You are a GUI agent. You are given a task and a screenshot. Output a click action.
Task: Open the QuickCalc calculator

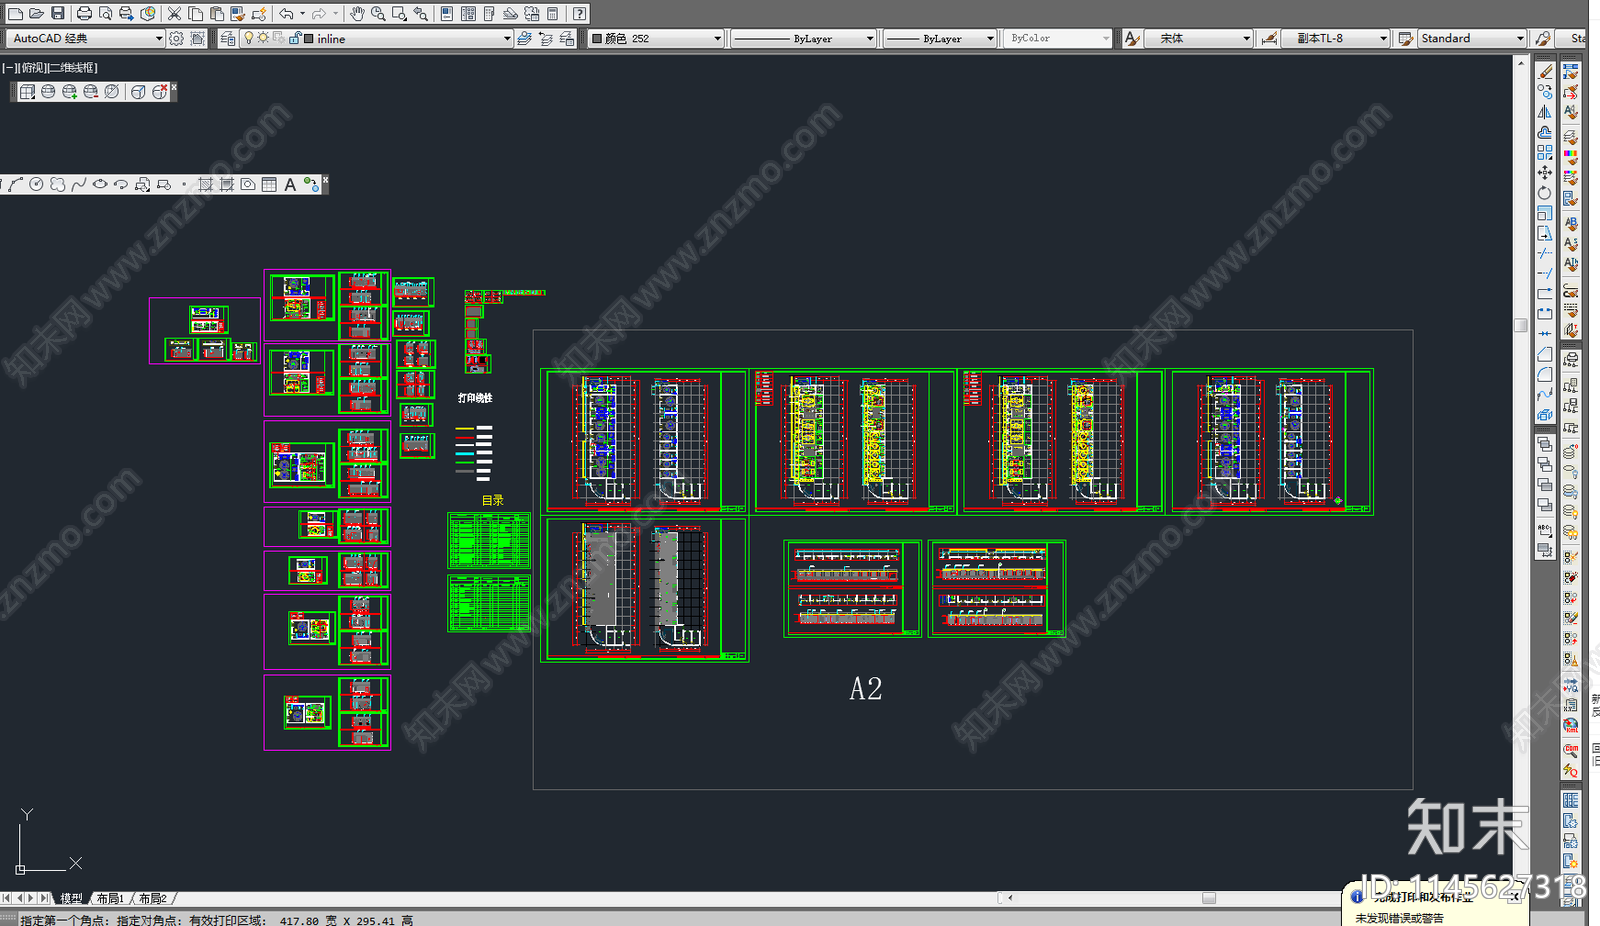click(553, 14)
